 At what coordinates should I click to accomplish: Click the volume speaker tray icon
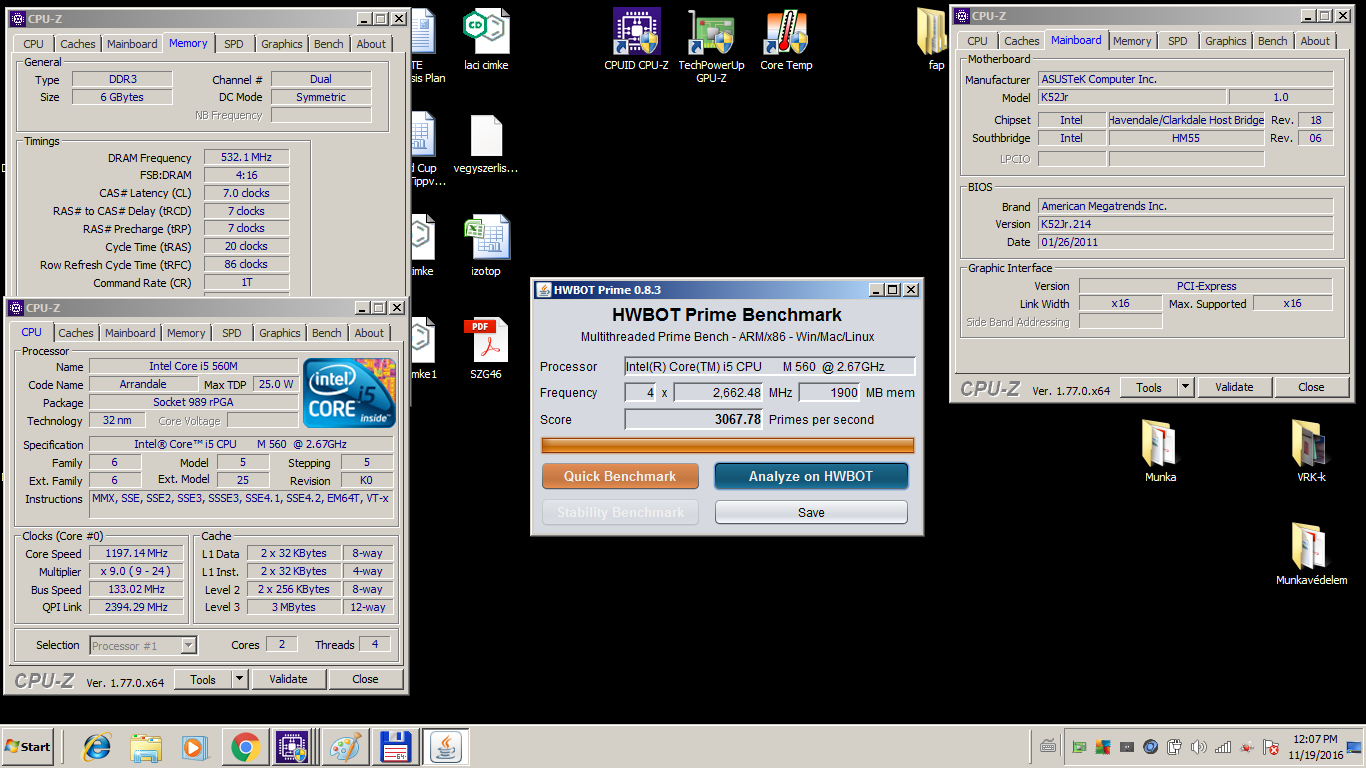(x=1198, y=747)
